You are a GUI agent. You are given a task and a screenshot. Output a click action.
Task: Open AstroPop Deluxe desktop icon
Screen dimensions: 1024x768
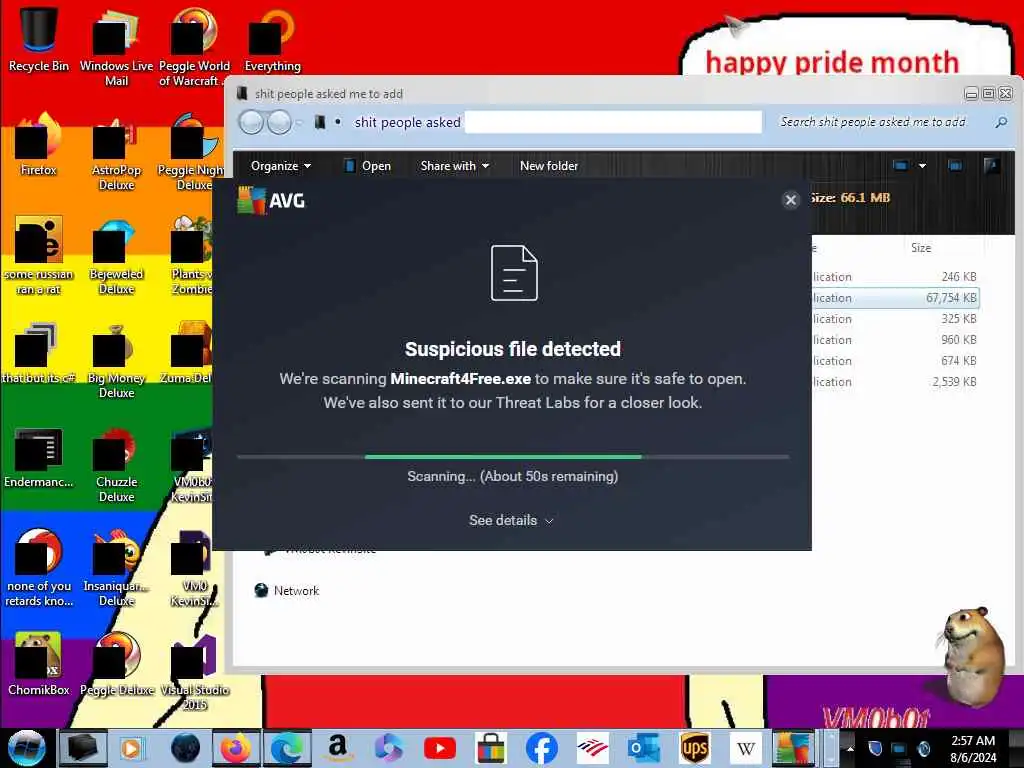point(116,152)
